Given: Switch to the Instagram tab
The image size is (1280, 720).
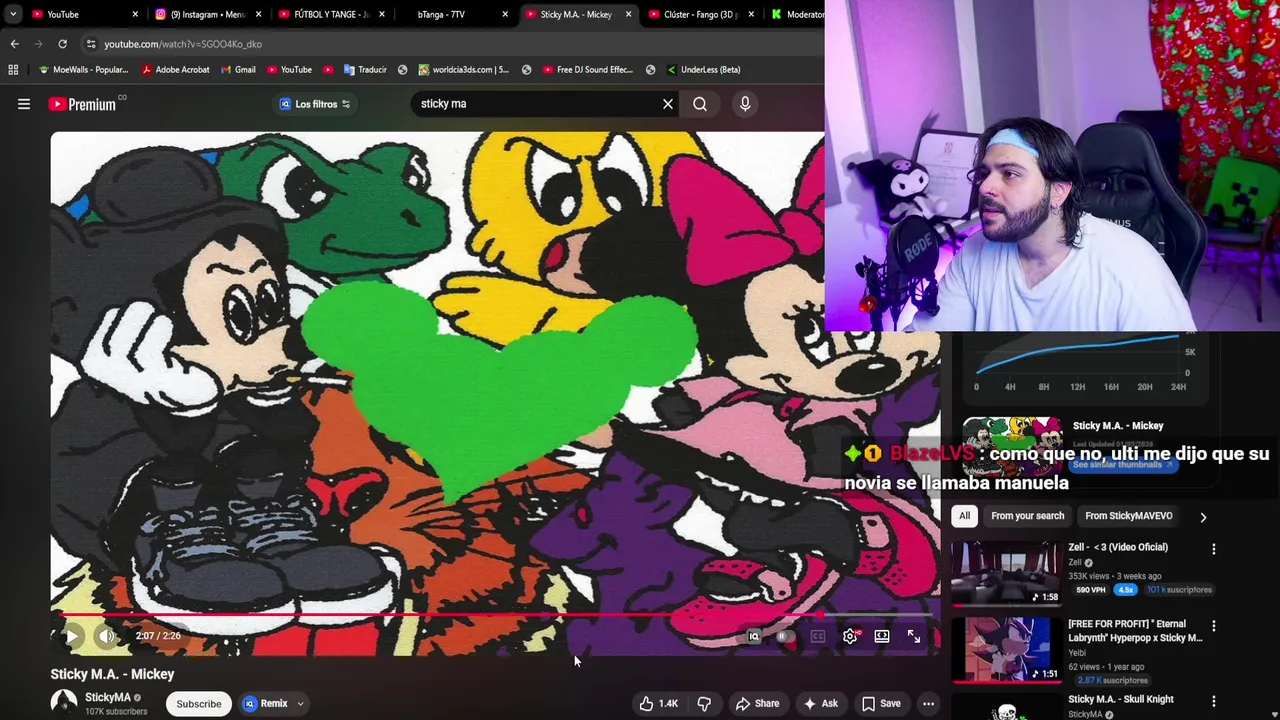Looking at the screenshot, I should point(206,14).
